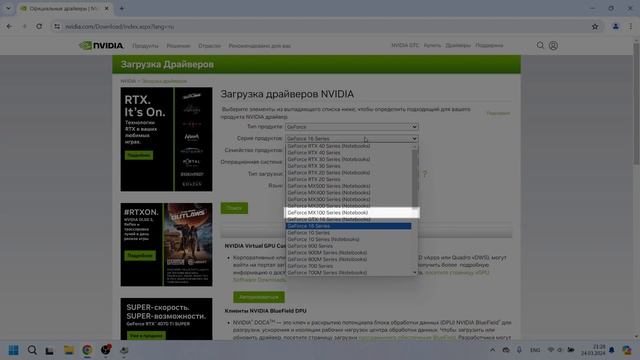
Task: Show hidden system tray icons
Action: point(492,350)
